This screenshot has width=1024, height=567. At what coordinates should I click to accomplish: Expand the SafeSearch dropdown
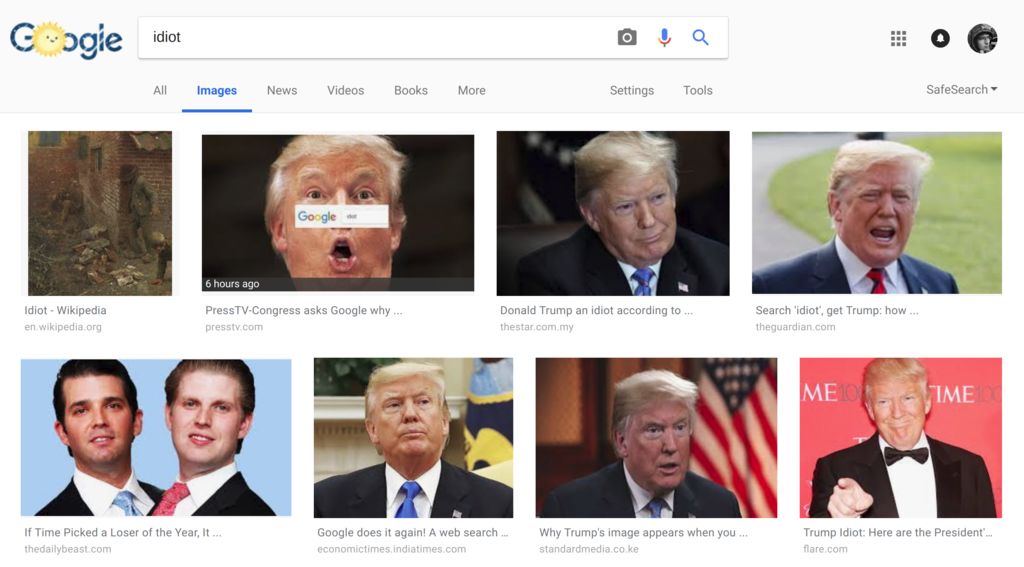962,90
